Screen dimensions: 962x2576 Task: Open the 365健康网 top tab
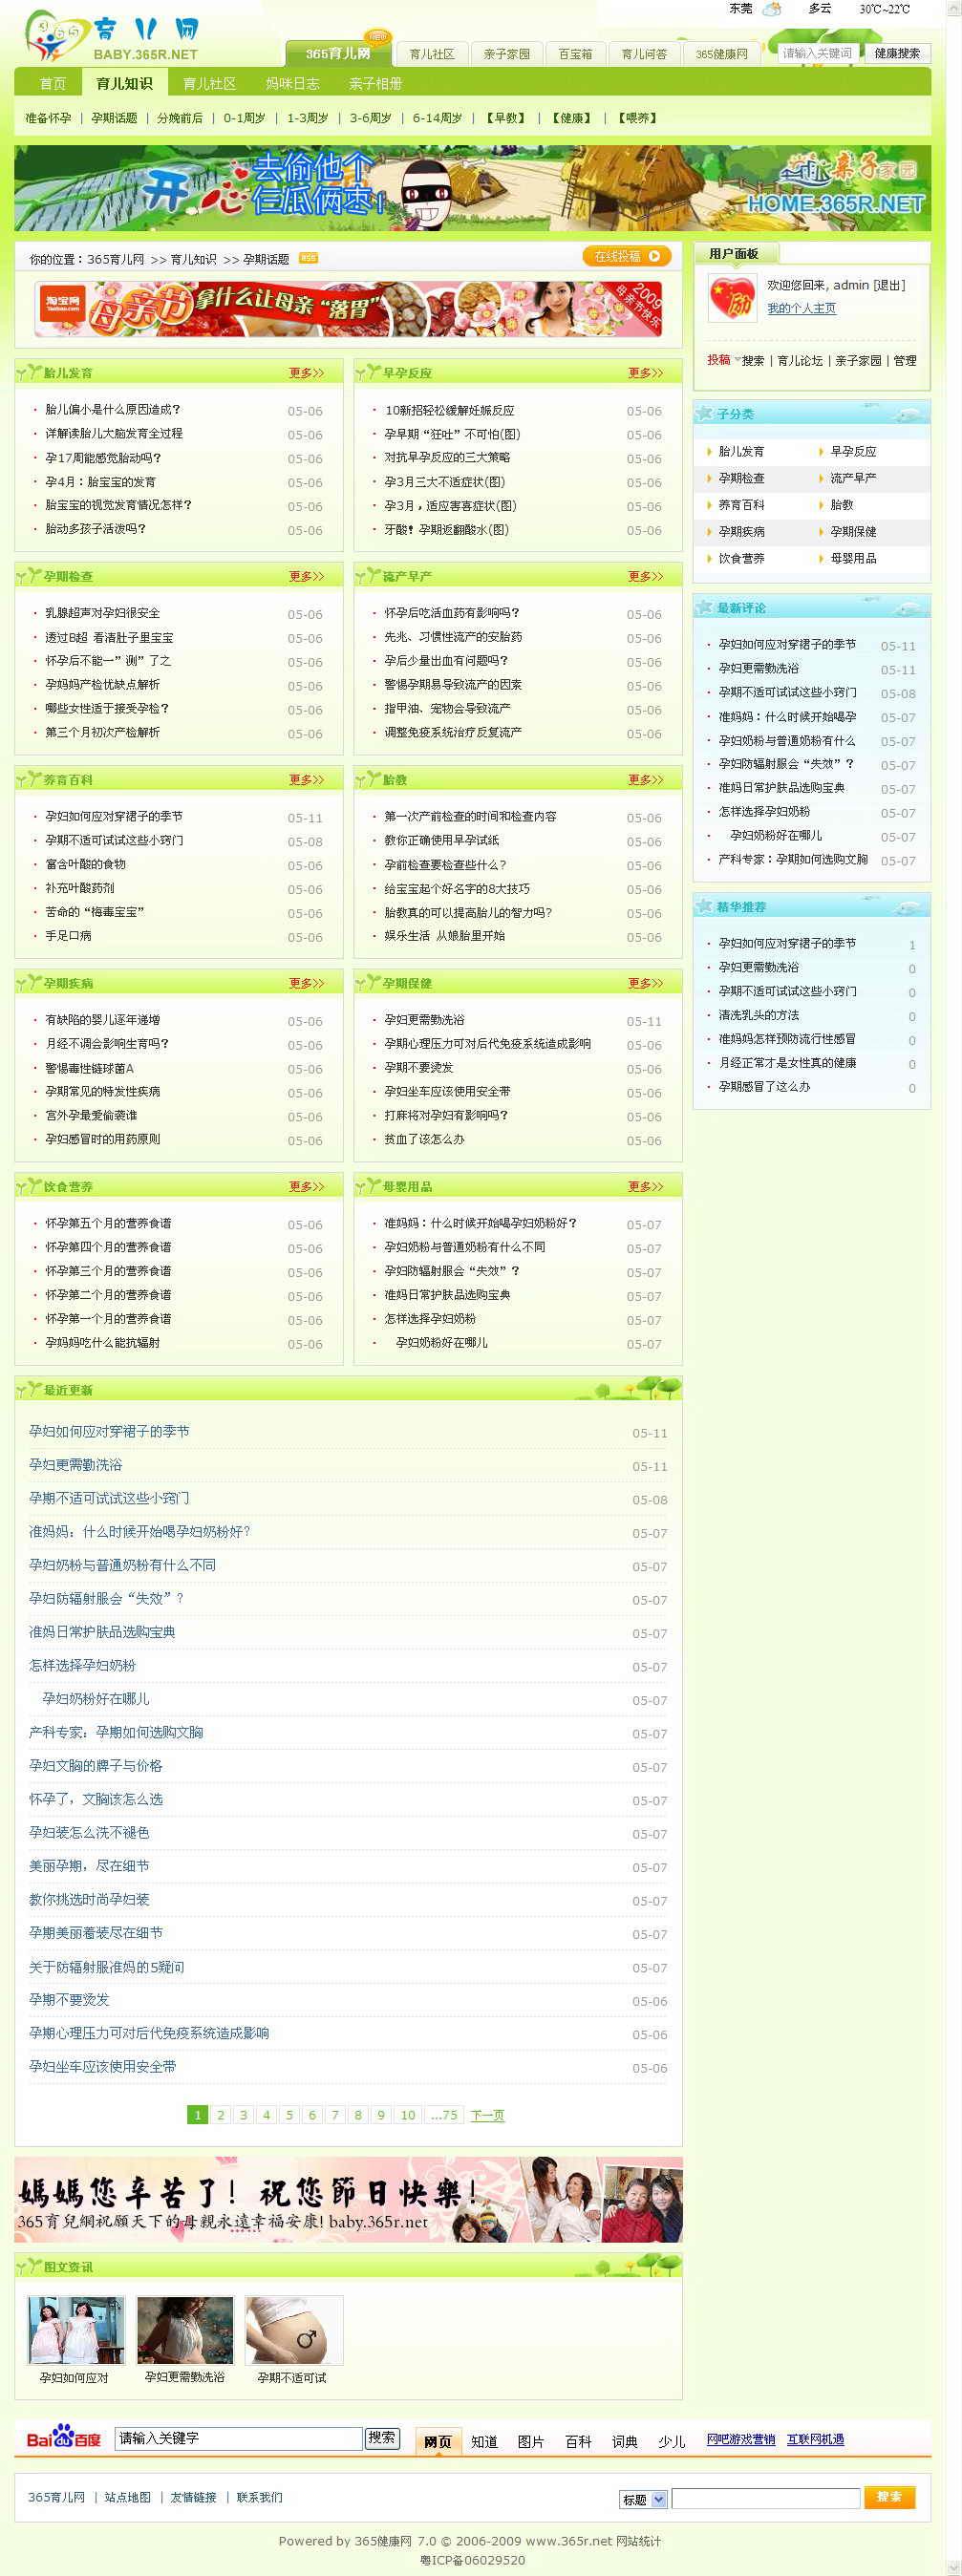point(722,54)
